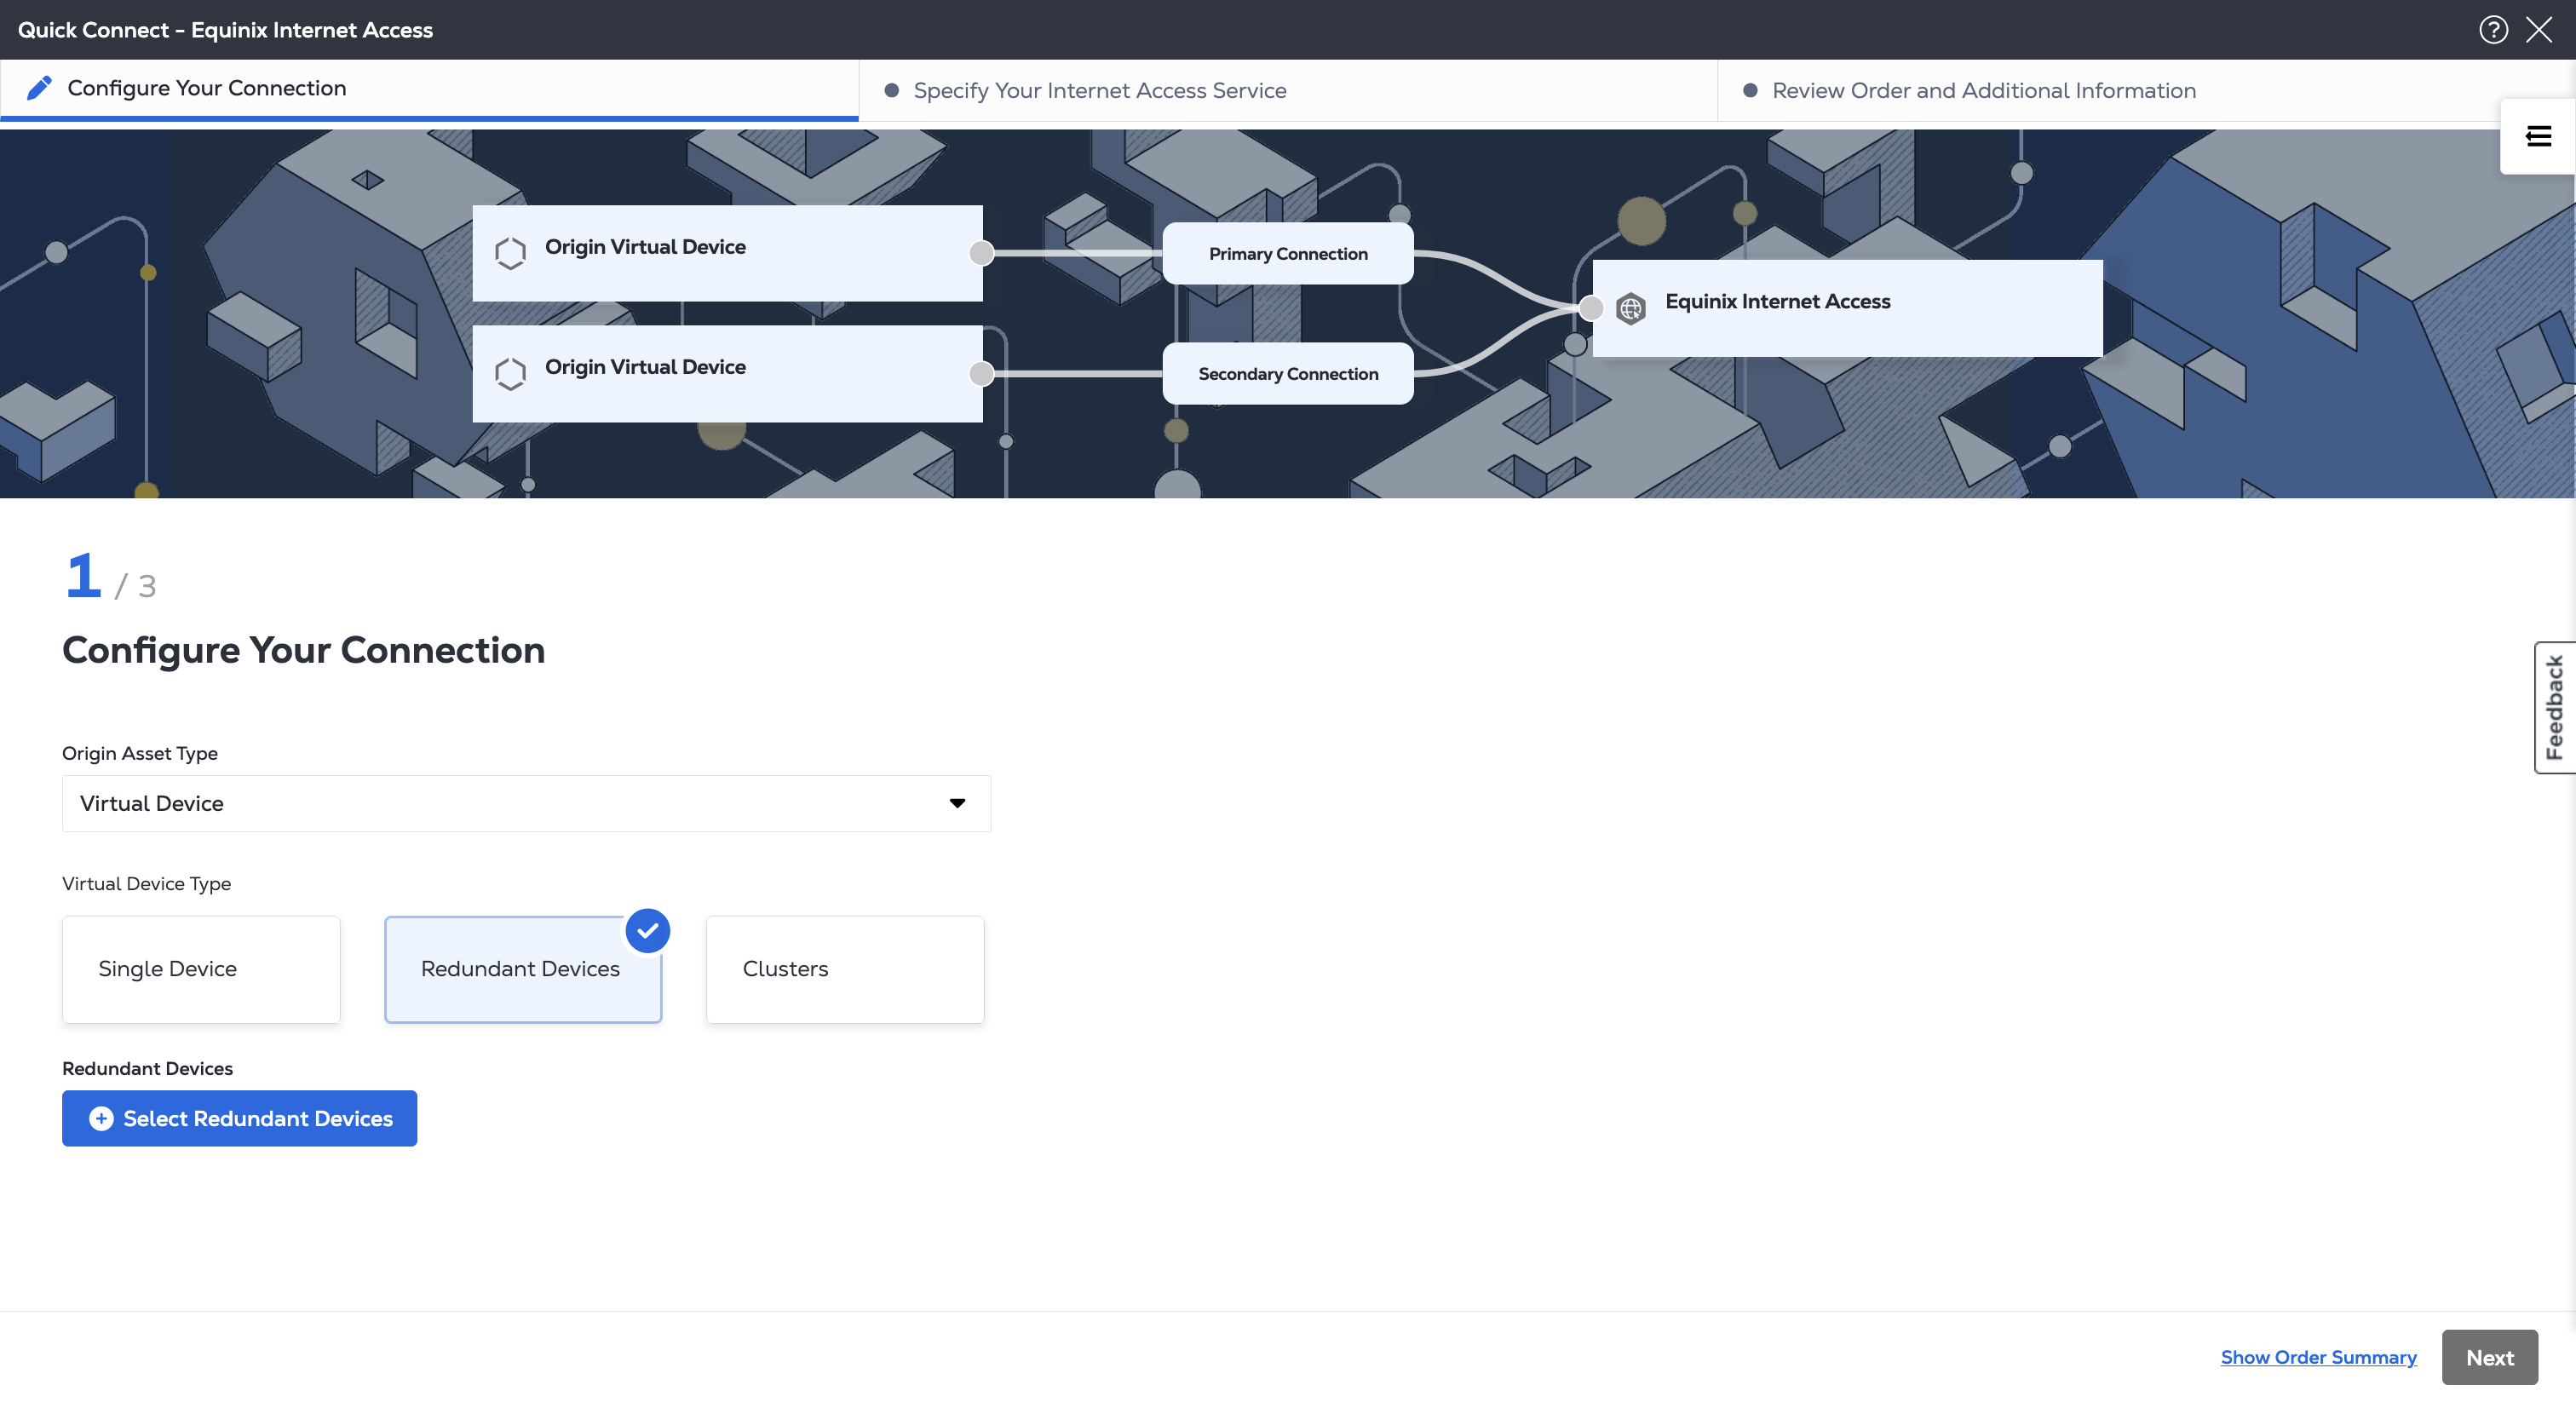Viewport: 2576px width, 1414px height.
Task: Click plus icon in Select Redundant Devices button
Action: pos(101,1118)
